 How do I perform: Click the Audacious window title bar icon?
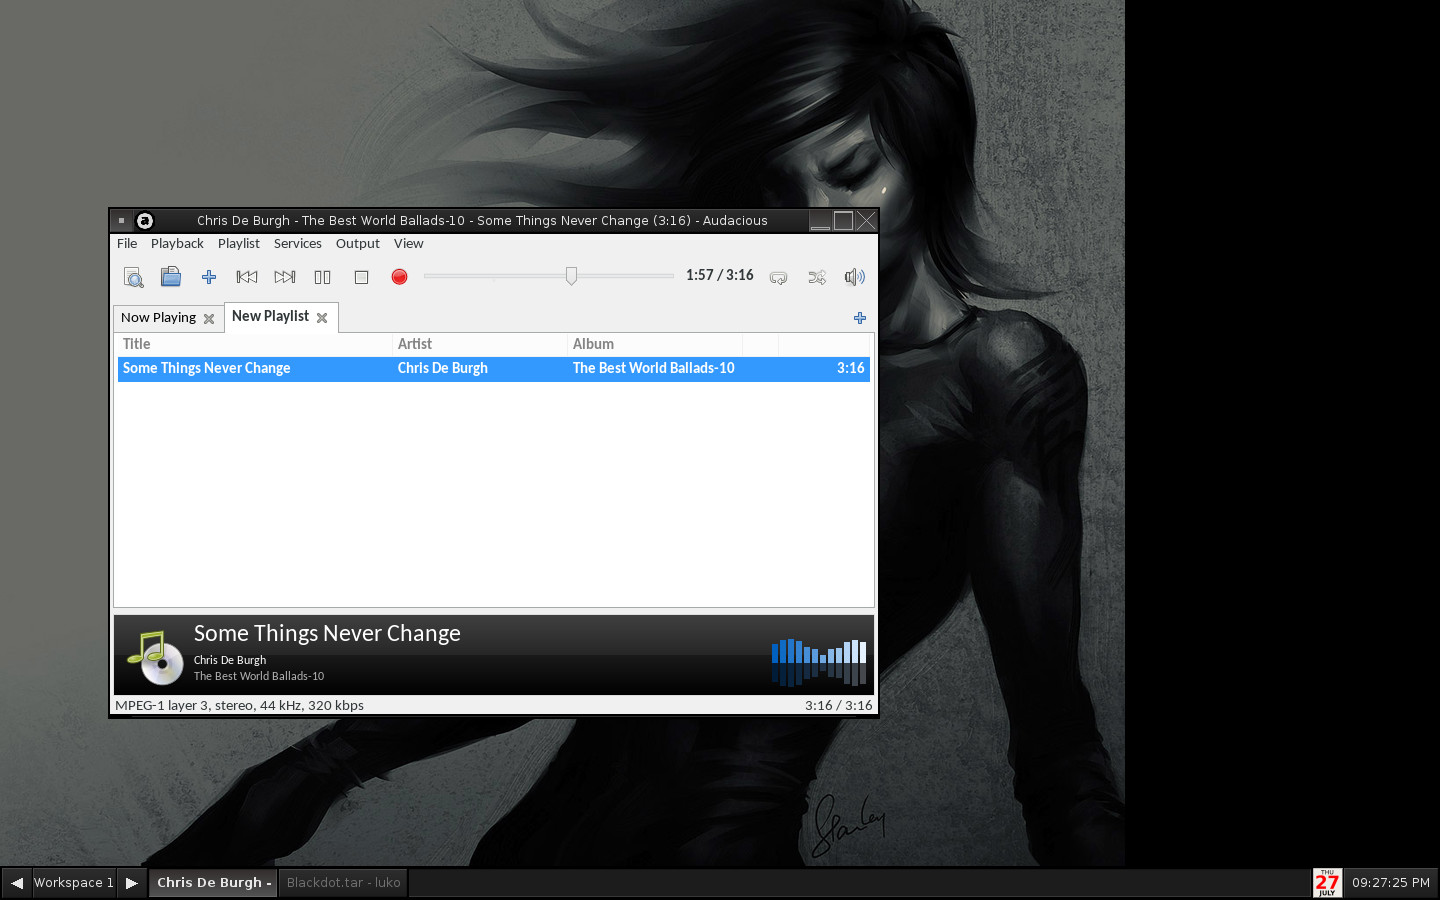(145, 221)
